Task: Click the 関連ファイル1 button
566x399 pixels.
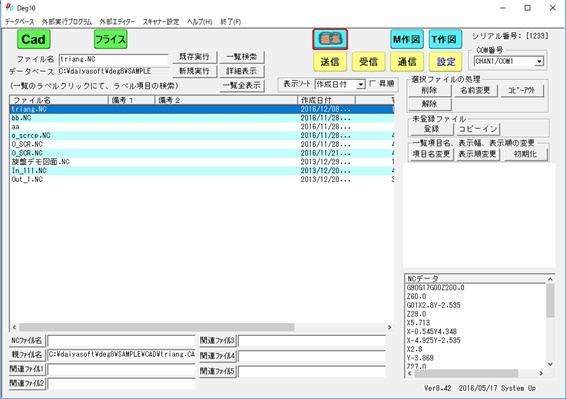Action: (27, 369)
